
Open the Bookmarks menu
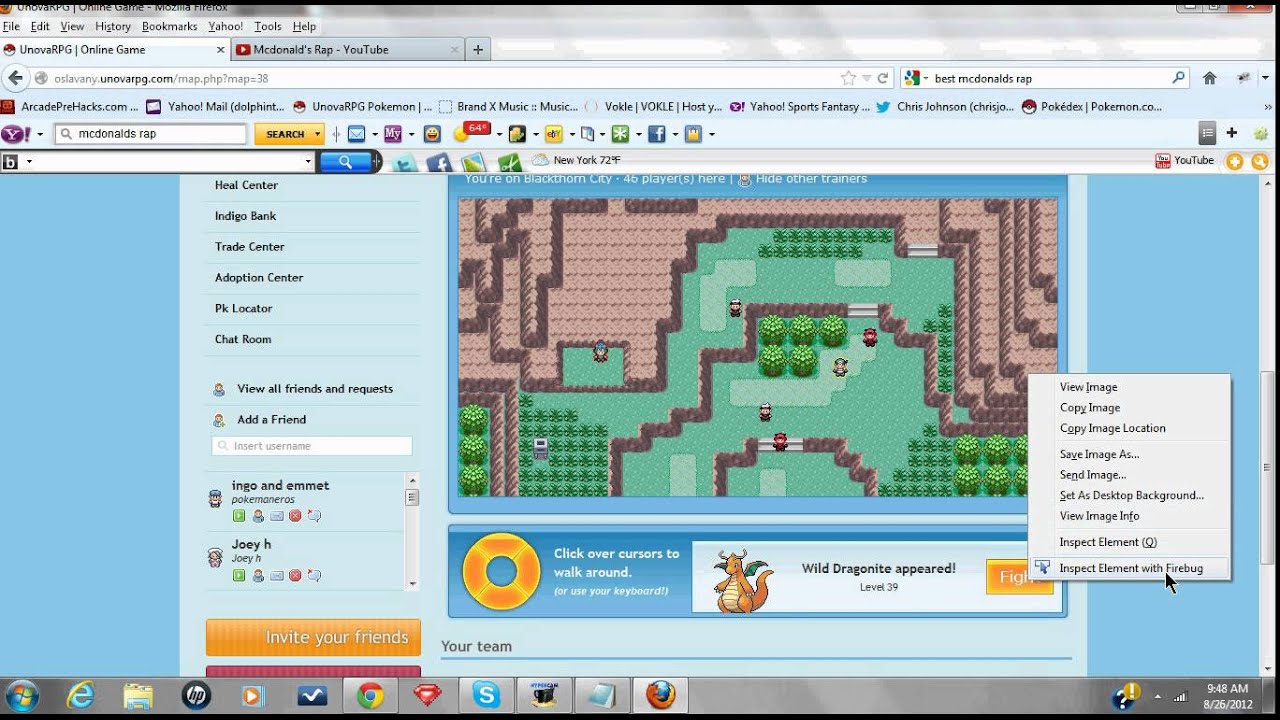click(169, 26)
